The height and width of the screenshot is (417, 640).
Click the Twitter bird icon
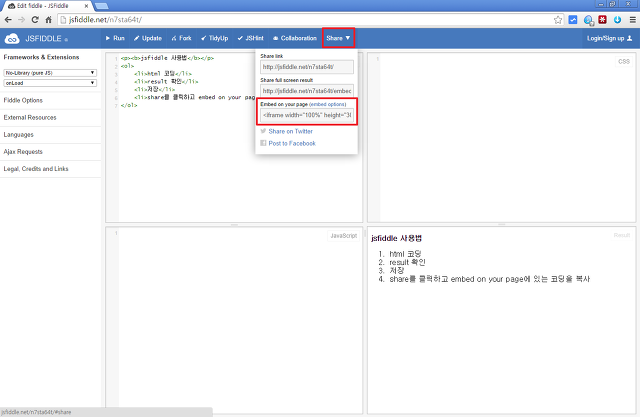point(263,131)
